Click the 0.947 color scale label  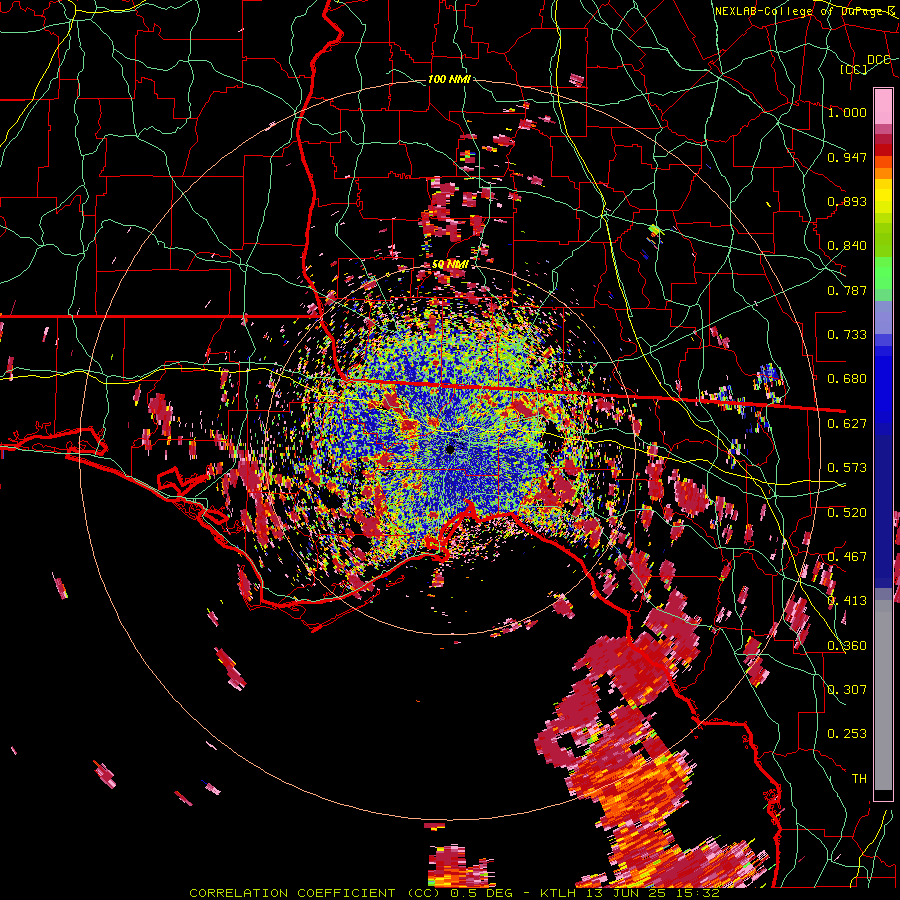point(847,157)
